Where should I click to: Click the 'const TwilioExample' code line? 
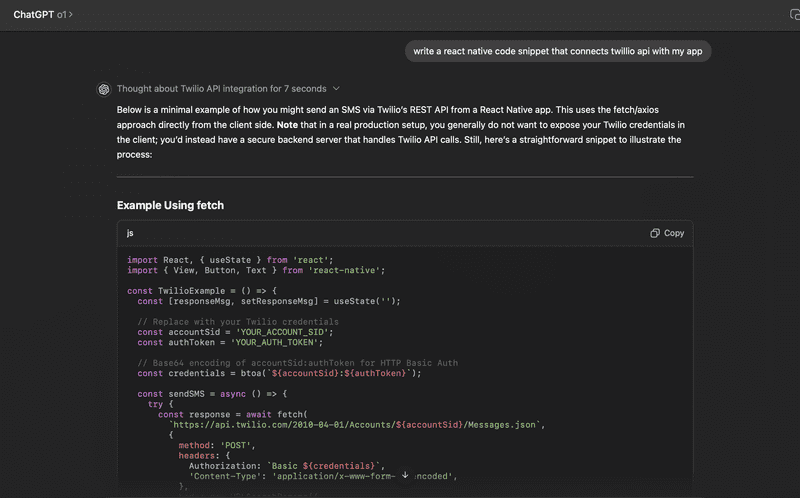(x=202, y=291)
